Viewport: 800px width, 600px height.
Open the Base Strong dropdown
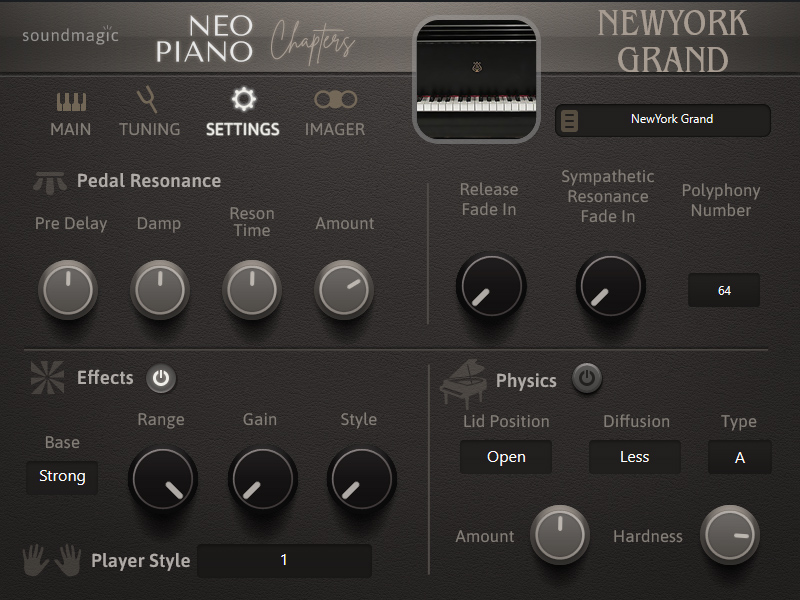[62, 477]
